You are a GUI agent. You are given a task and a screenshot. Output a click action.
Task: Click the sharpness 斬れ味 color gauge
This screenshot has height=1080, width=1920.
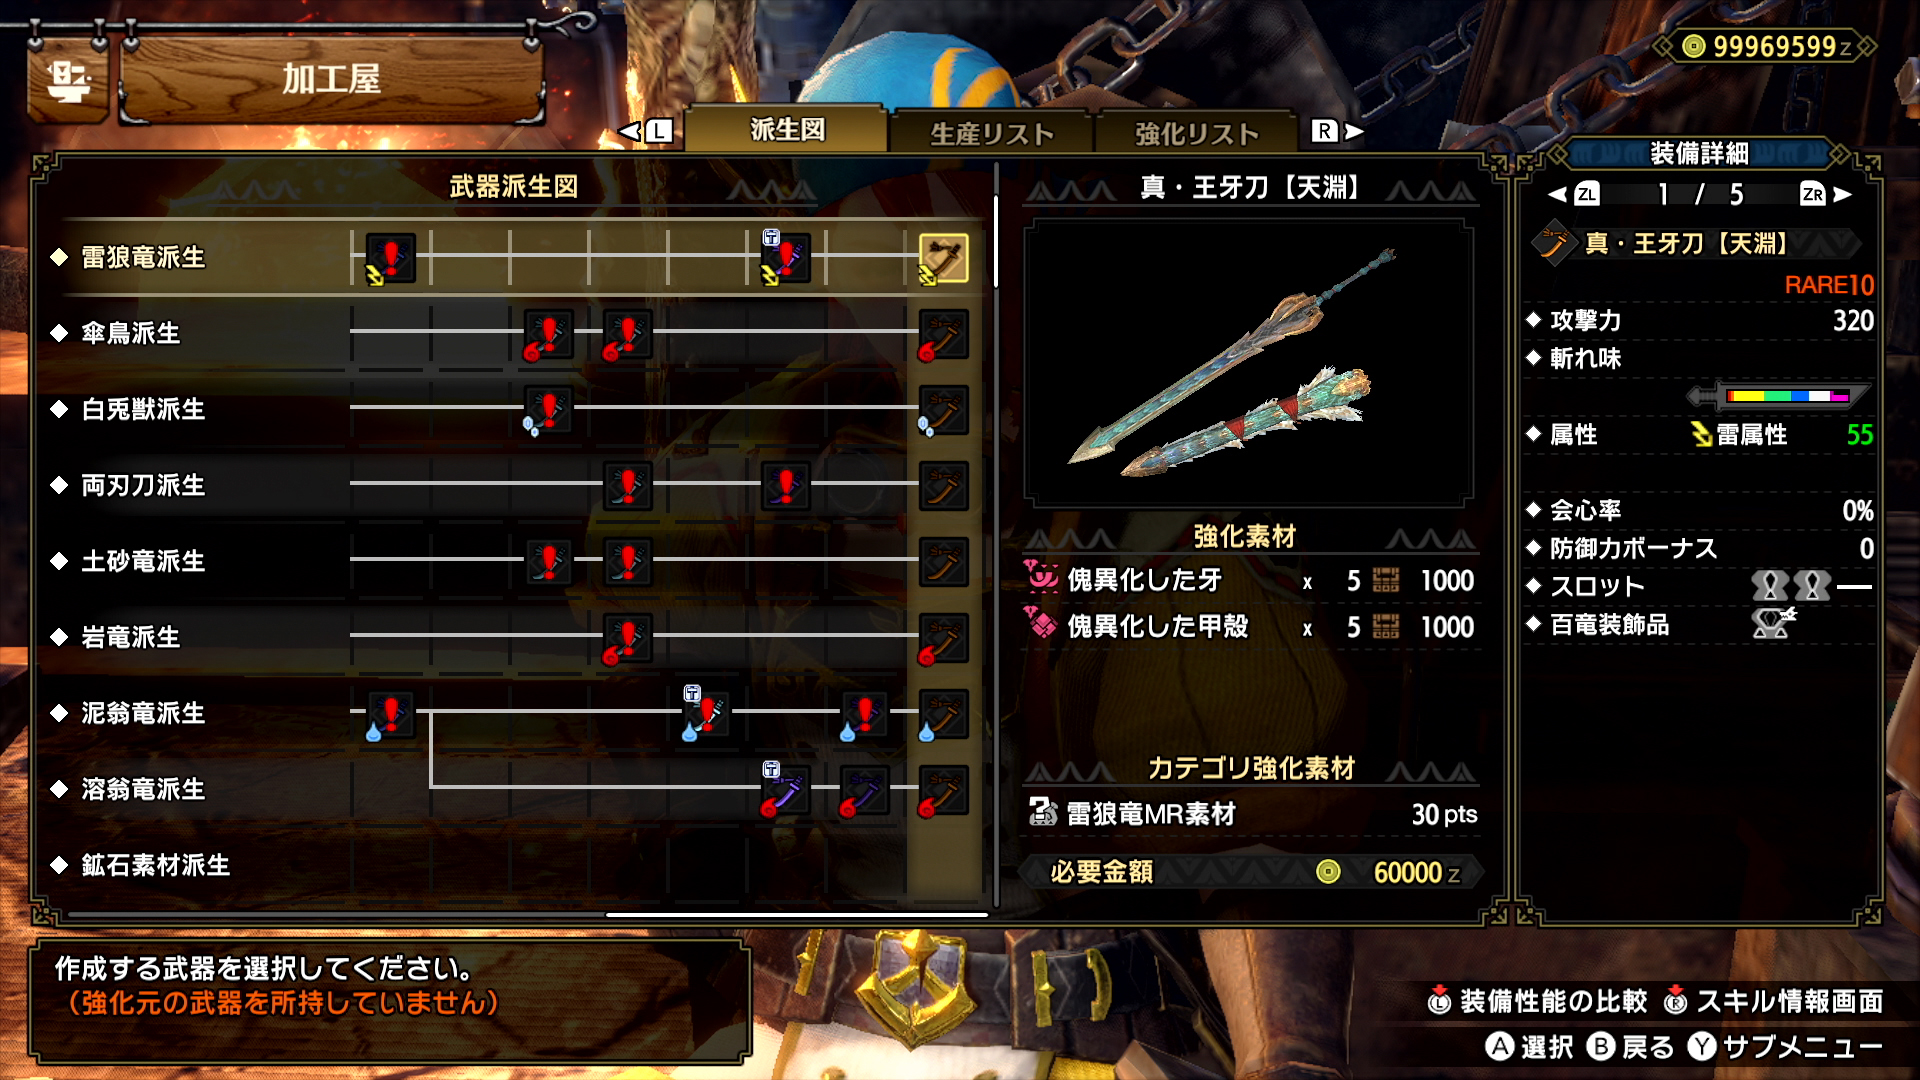pos(1787,396)
